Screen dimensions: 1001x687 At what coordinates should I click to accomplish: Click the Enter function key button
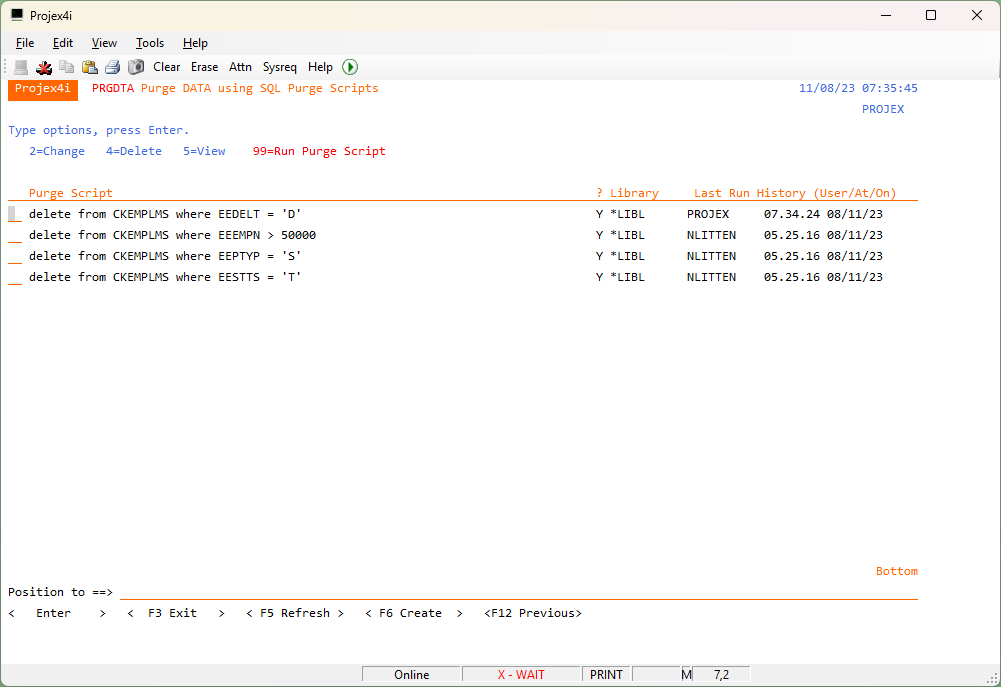coord(57,613)
